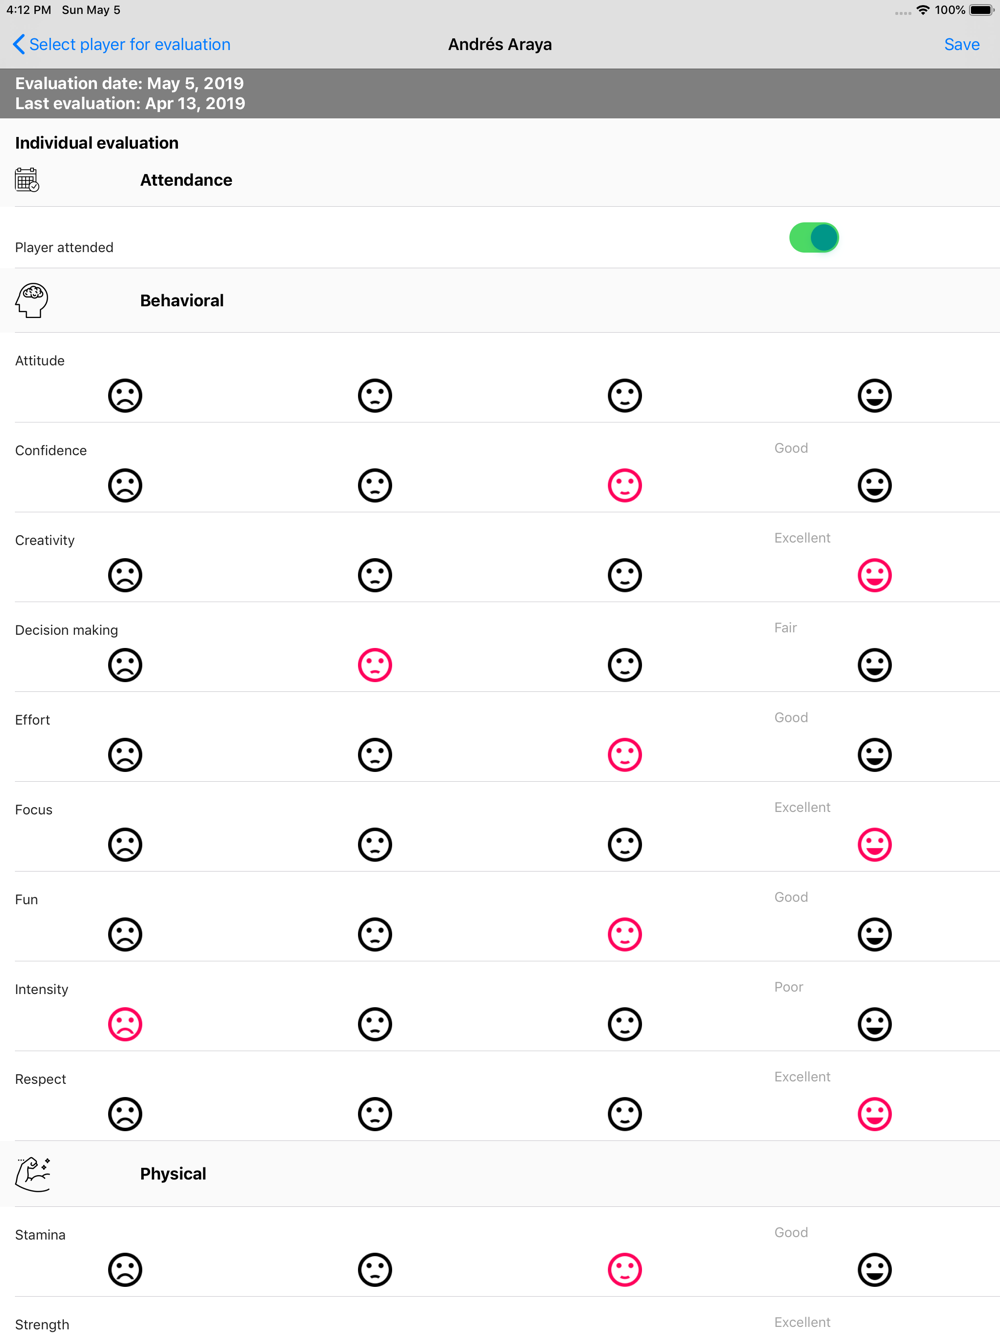Tap the Physical flexed arm icon

(x=33, y=1174)
